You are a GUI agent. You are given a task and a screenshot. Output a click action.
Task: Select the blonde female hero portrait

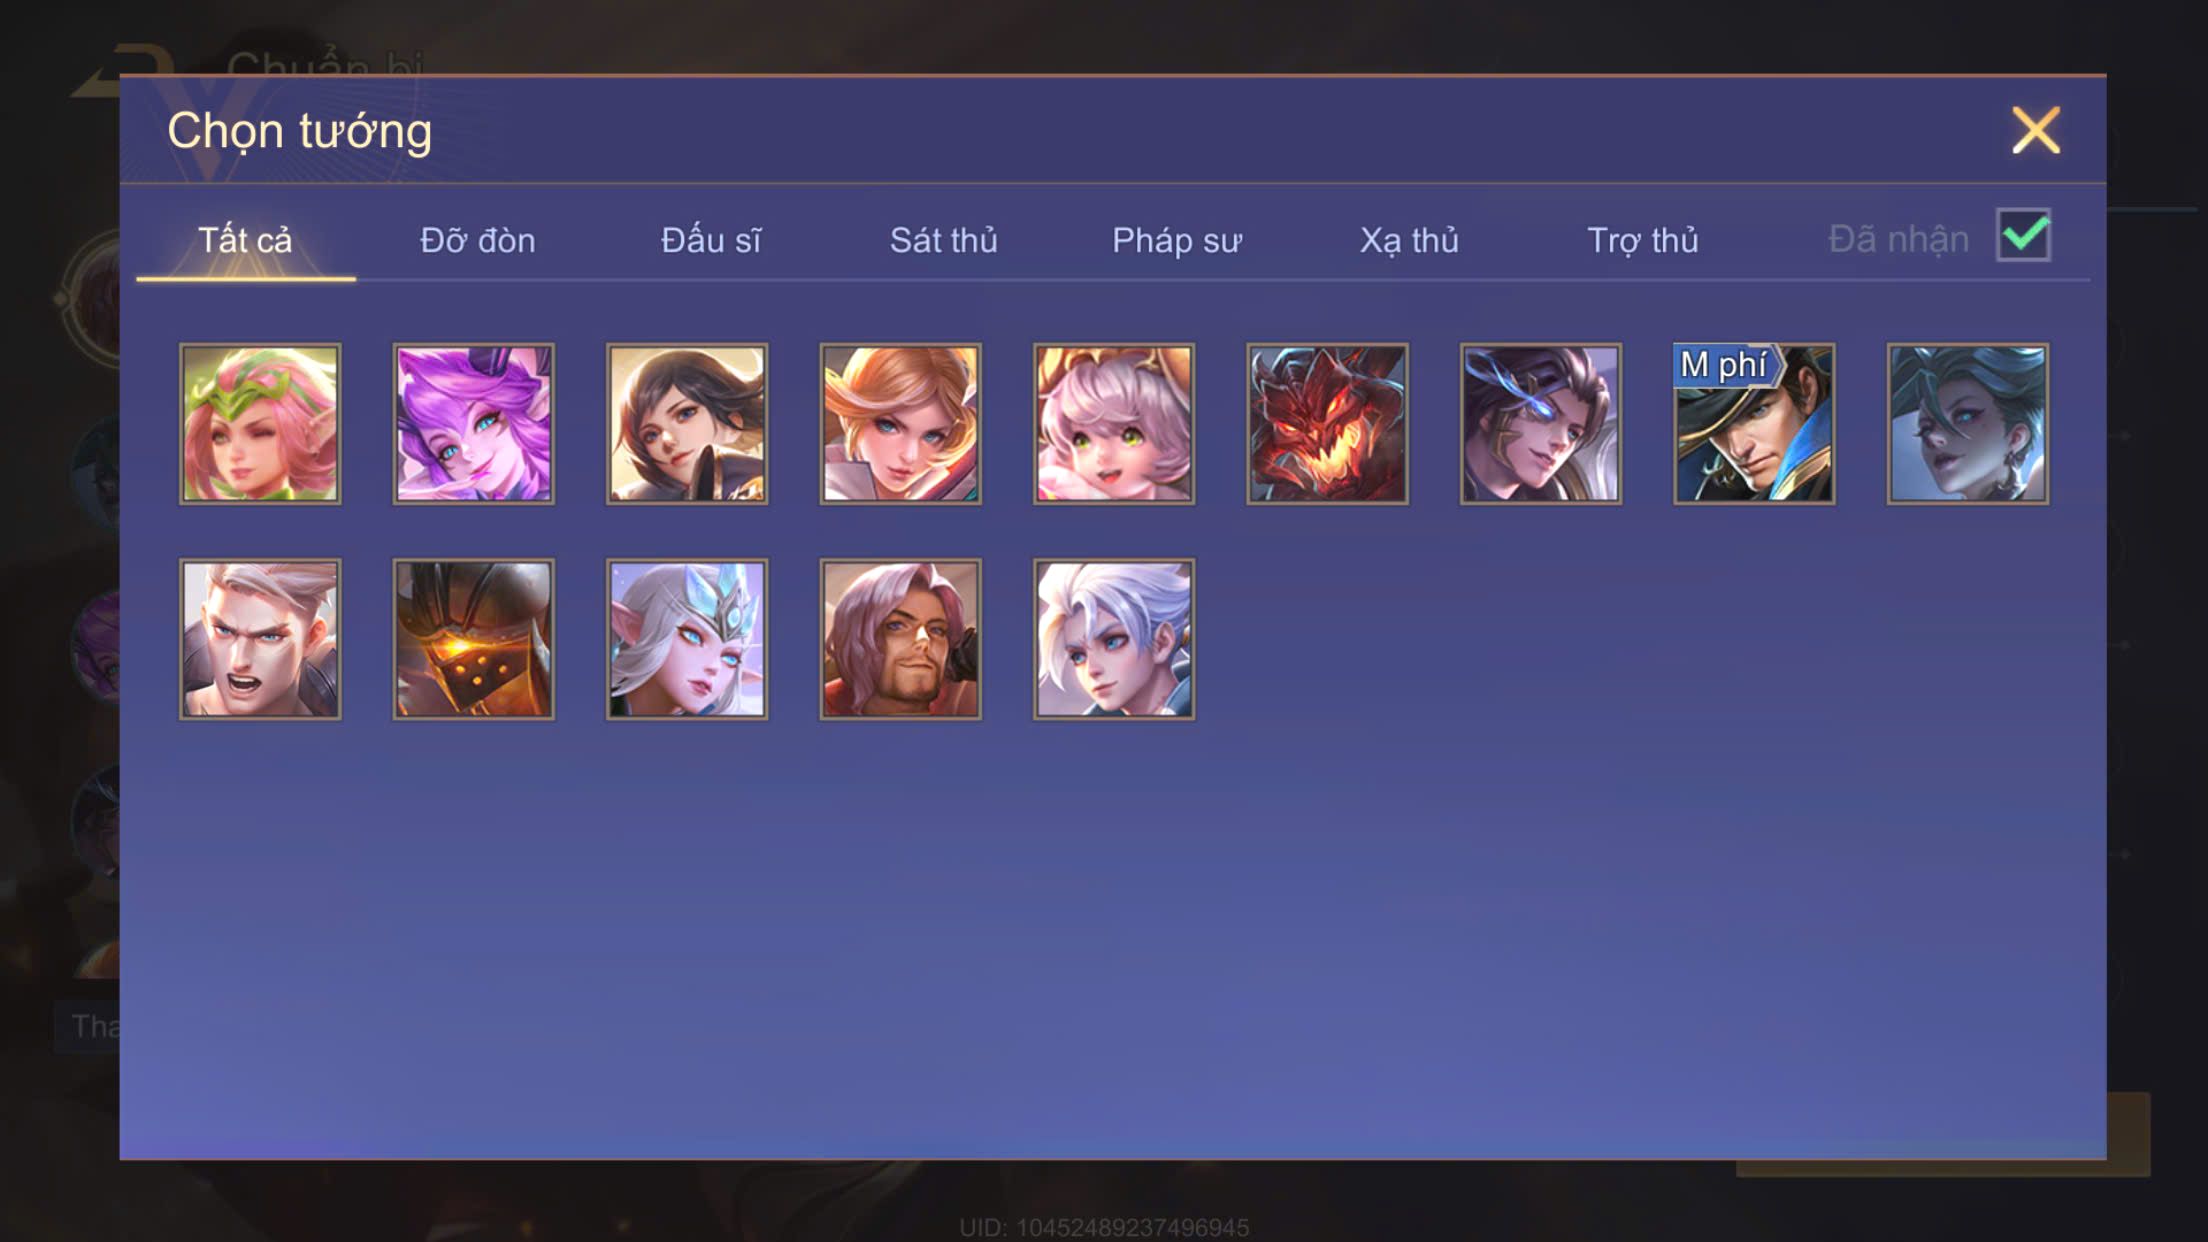[900, 424]
